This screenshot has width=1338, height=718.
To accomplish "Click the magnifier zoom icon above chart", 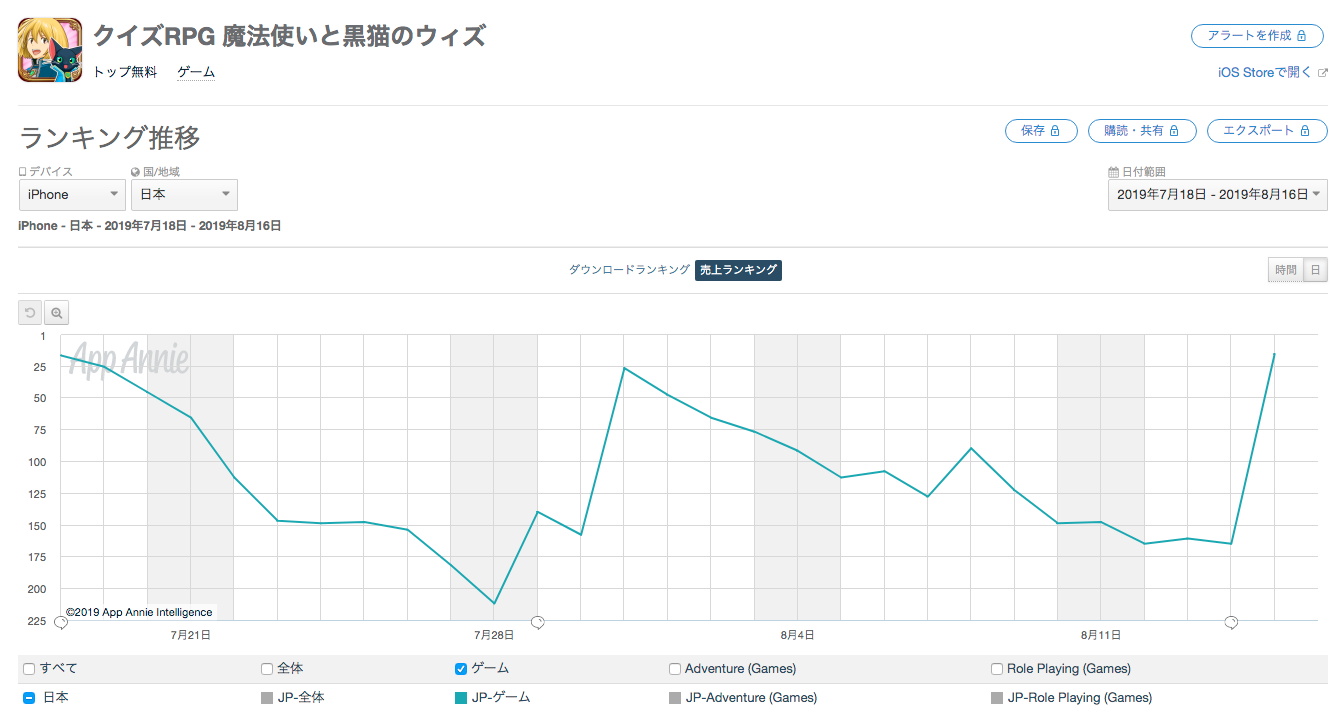I will pyautogui.click(x=57, y=313).
